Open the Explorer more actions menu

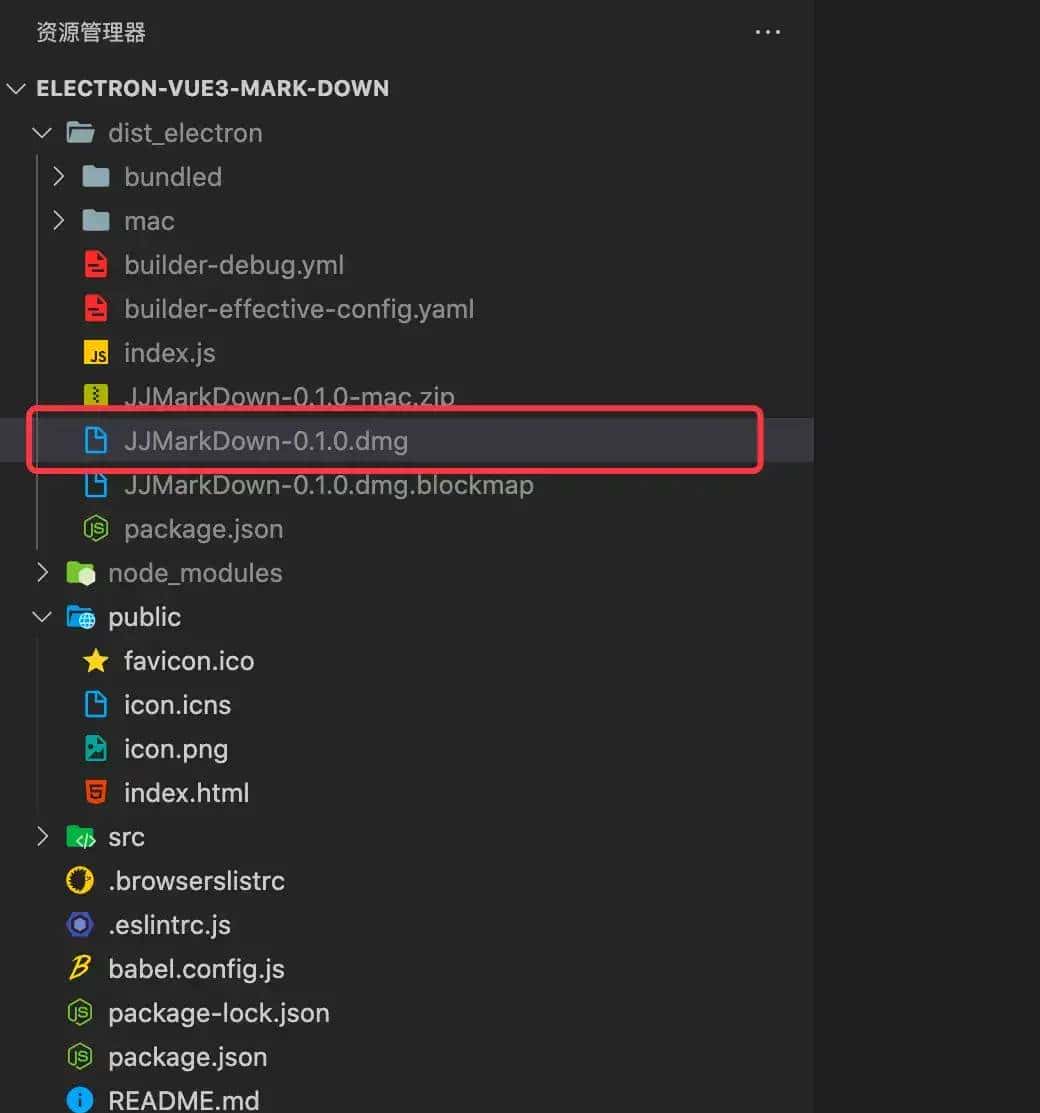(767, 31)
